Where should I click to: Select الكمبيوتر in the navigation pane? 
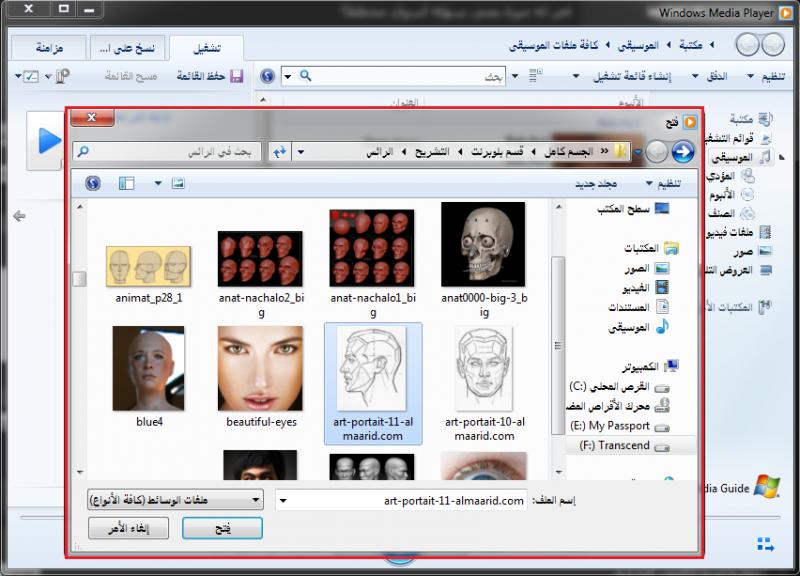[x=650, y=366]
